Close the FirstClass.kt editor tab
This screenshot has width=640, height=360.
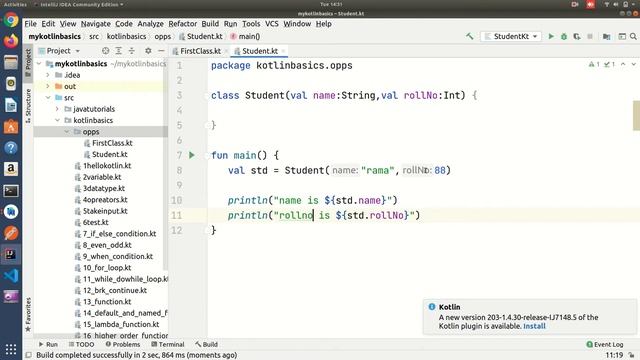point(226,51)
